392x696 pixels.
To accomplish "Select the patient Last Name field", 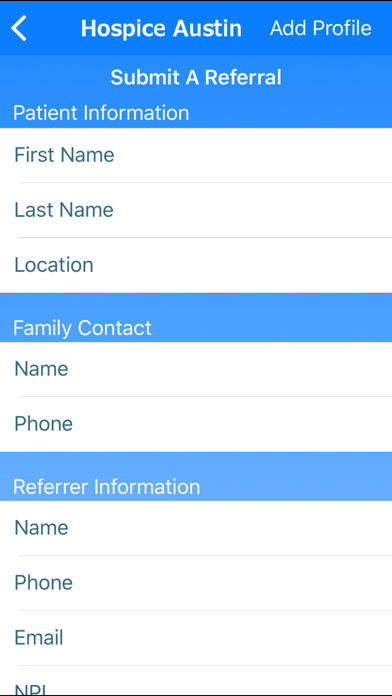I will [196, 210].
